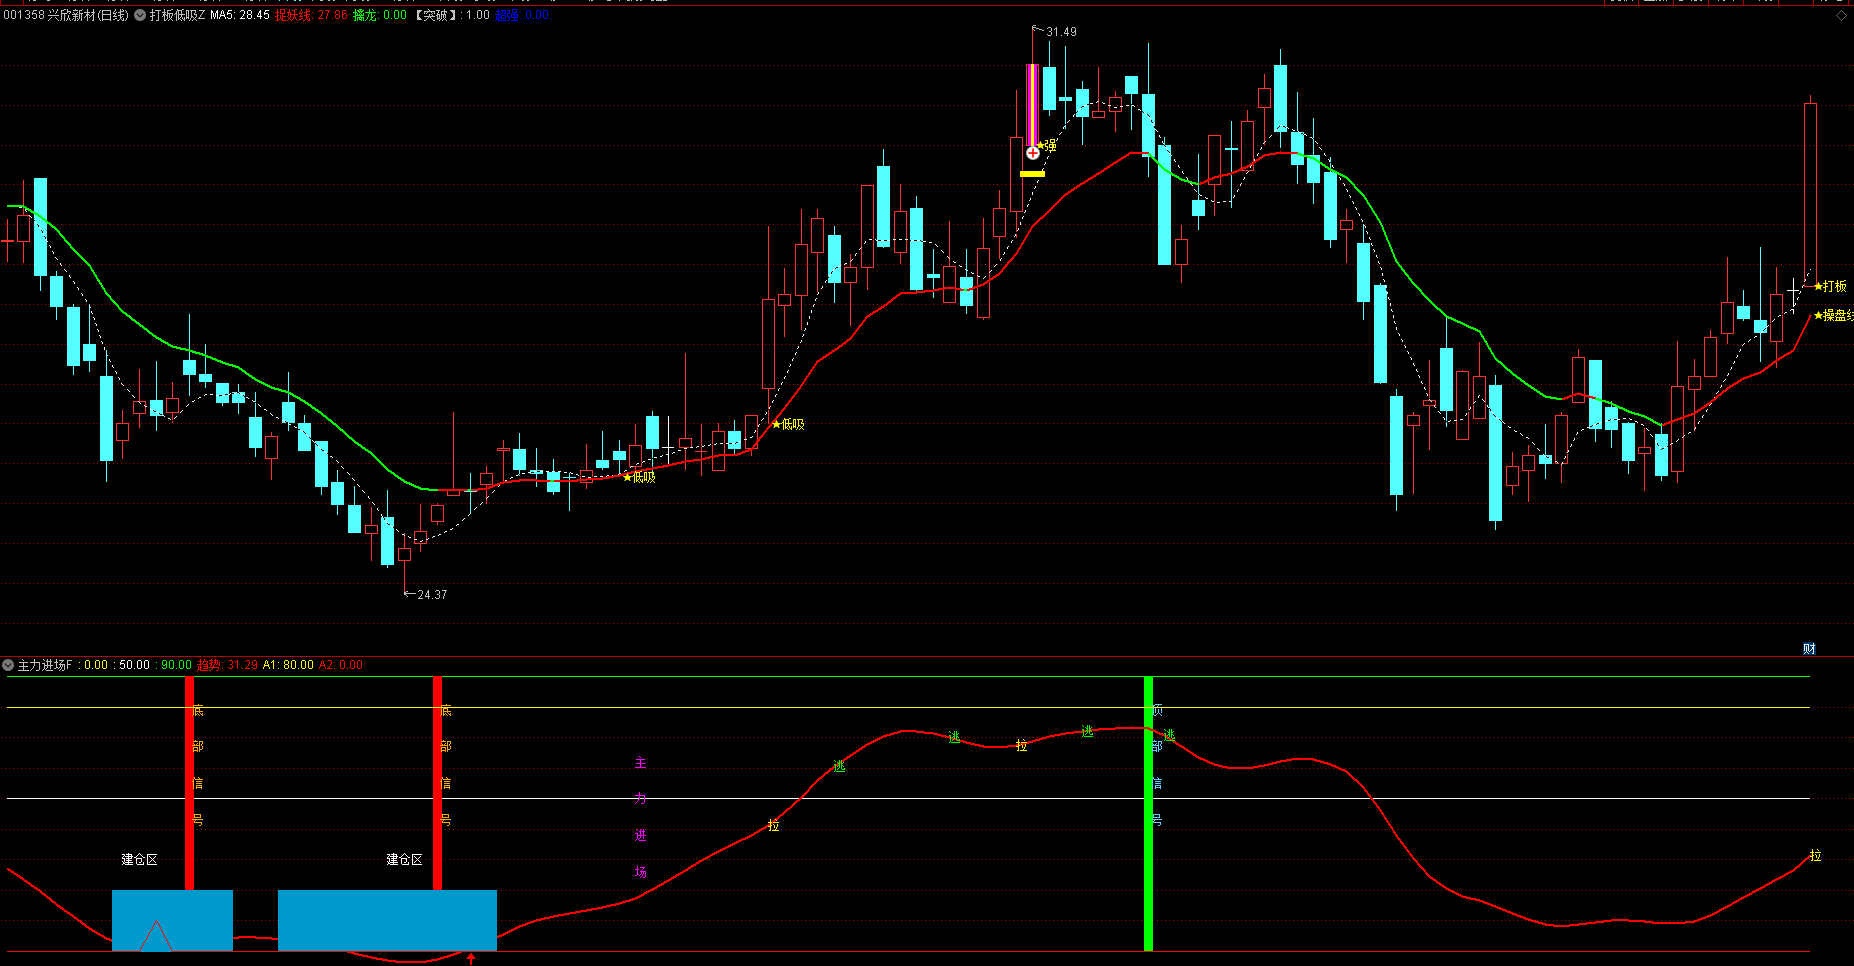Open the 打板低吸Z indicator dropdown arrow
The width and height of the screenshot is (1854, 966).
click(140, 15)
